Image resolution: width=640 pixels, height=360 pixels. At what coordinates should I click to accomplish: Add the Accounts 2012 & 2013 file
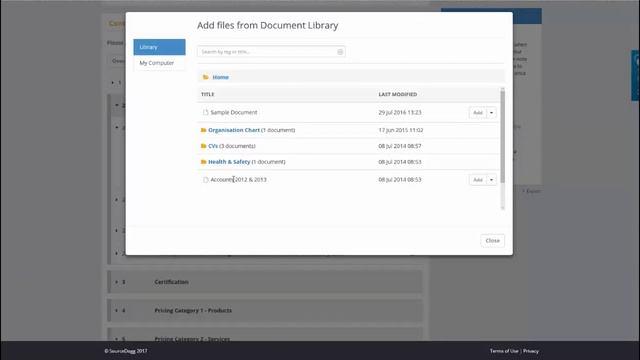click(478, 180)
